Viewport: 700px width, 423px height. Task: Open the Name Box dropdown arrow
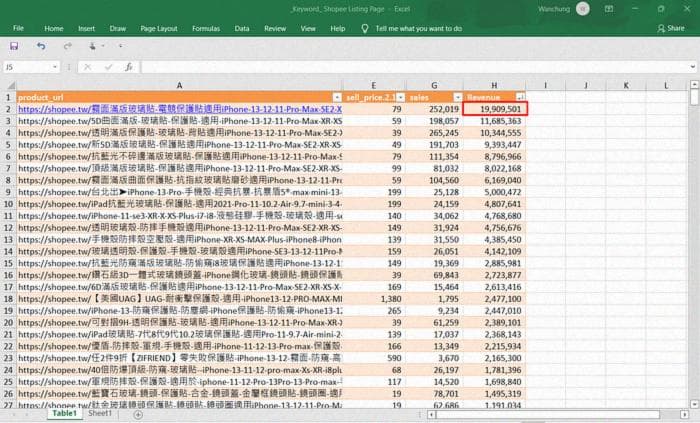[55, 67]
